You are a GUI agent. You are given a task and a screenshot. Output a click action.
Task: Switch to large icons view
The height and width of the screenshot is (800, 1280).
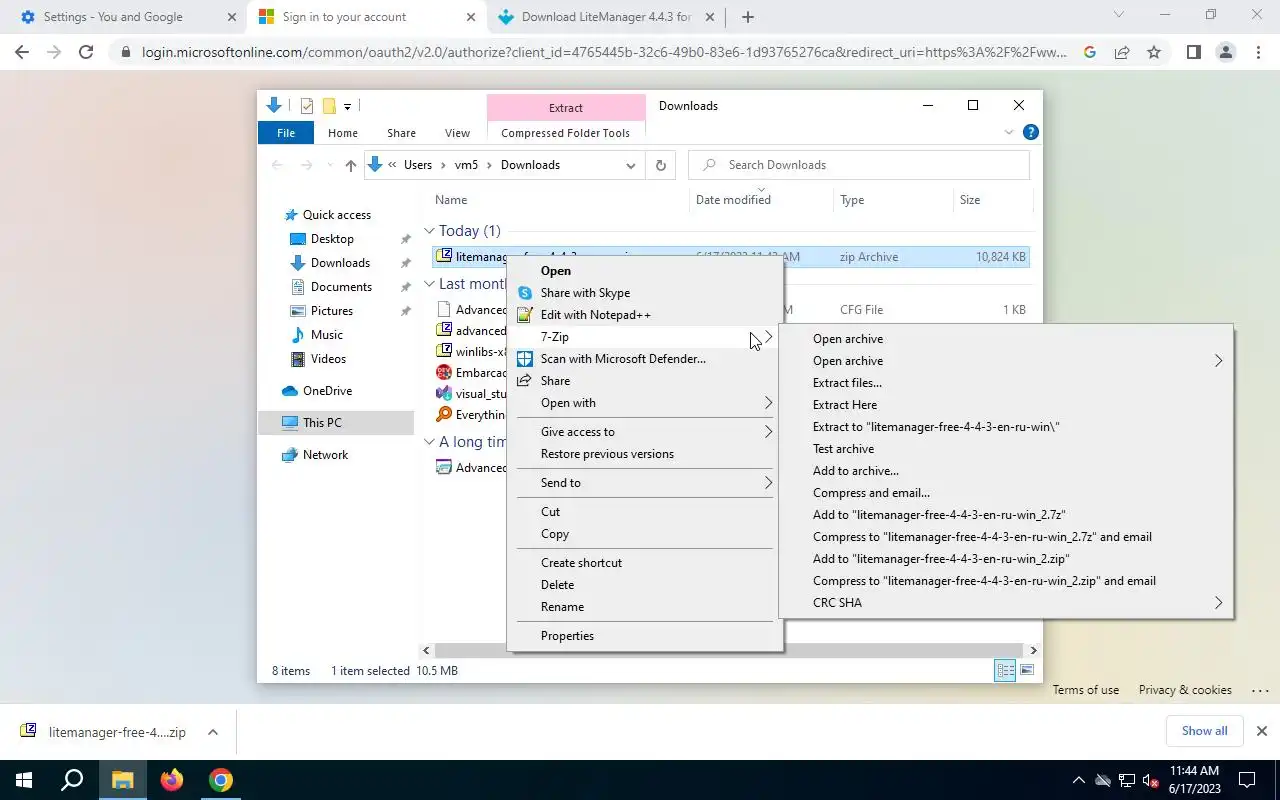click(1027, 671)
